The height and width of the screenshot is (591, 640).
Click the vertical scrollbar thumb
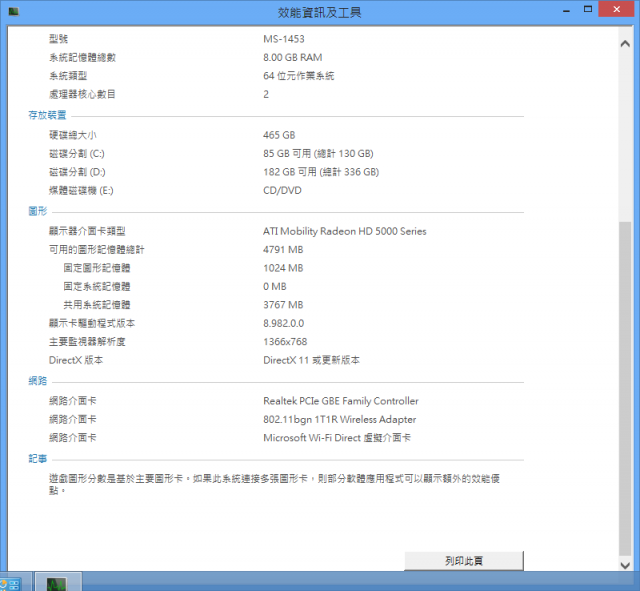click(x=625, y=389)
